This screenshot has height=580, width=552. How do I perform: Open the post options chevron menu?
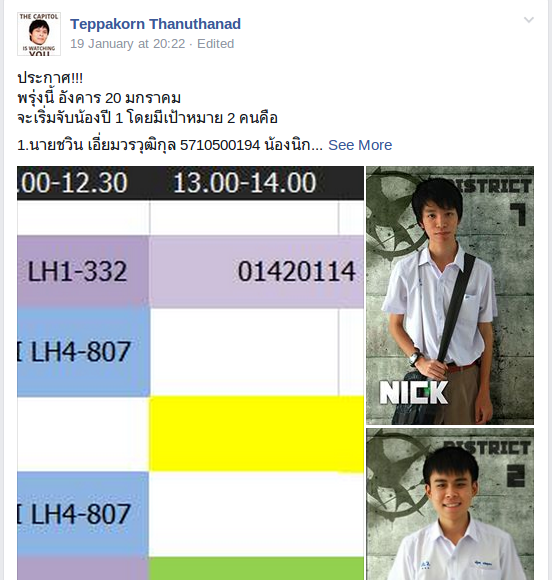tap(529, 20)
